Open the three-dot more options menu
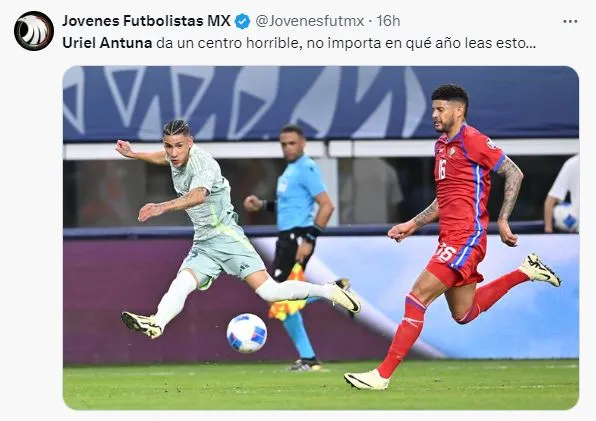 (570, 21)
